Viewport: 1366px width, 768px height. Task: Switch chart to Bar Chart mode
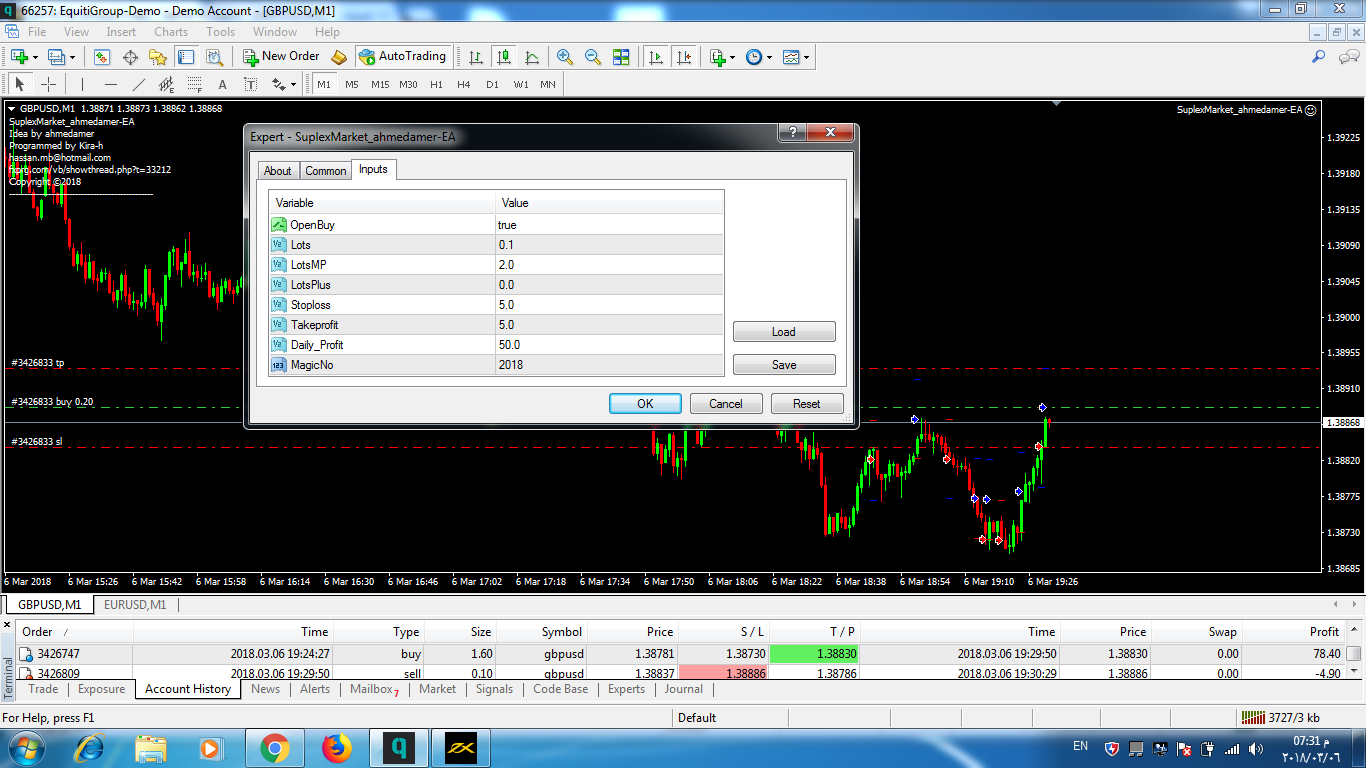(476, 57)
